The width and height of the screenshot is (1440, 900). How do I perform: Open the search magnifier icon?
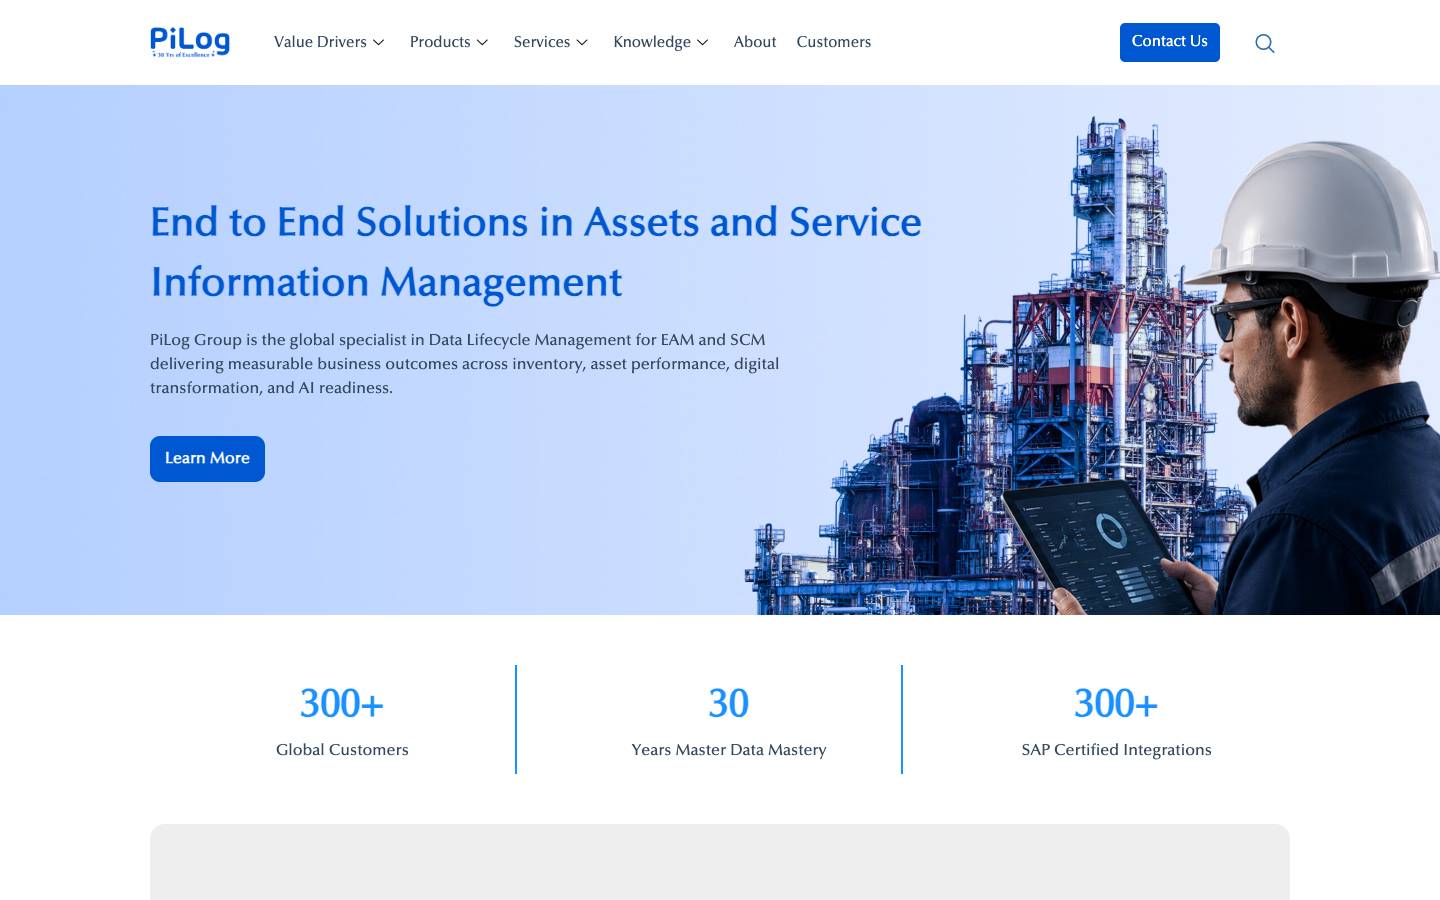click(1265, 43)
